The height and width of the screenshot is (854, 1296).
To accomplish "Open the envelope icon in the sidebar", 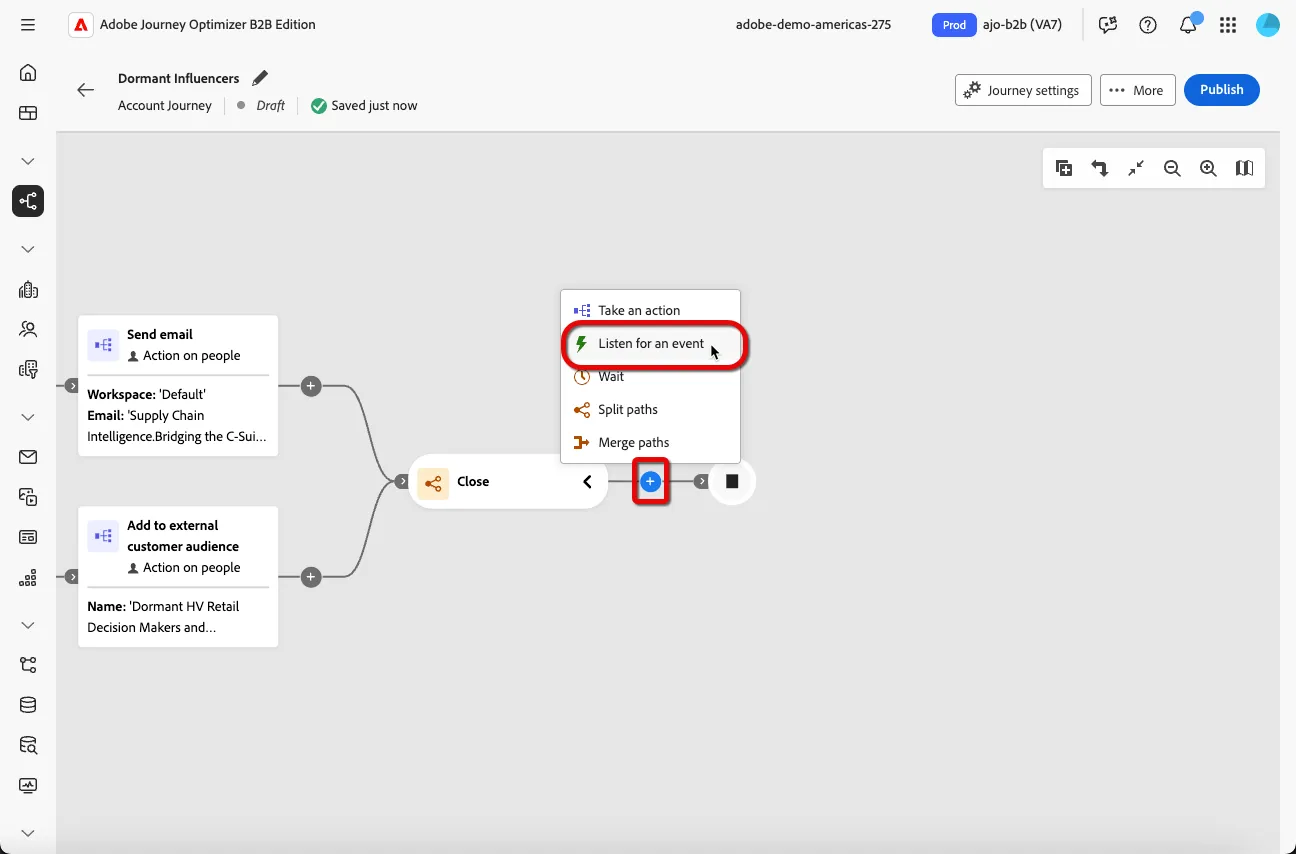I will click(x=28, y=457).
